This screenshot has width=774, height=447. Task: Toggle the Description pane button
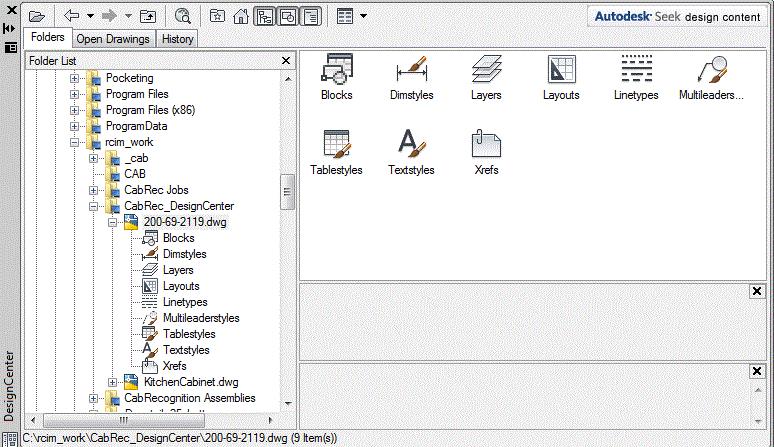311,16
